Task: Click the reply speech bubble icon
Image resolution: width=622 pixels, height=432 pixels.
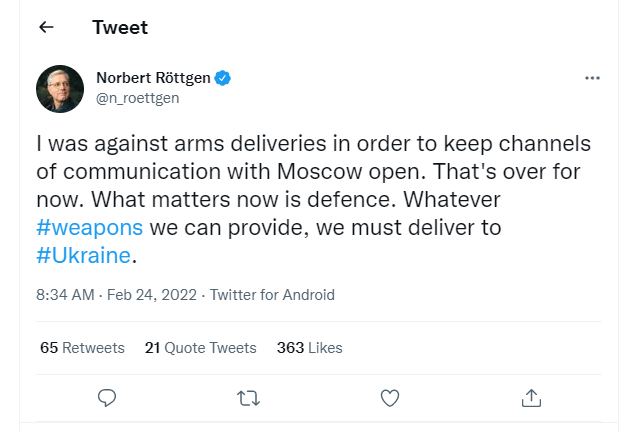Action: coord(108,398)
